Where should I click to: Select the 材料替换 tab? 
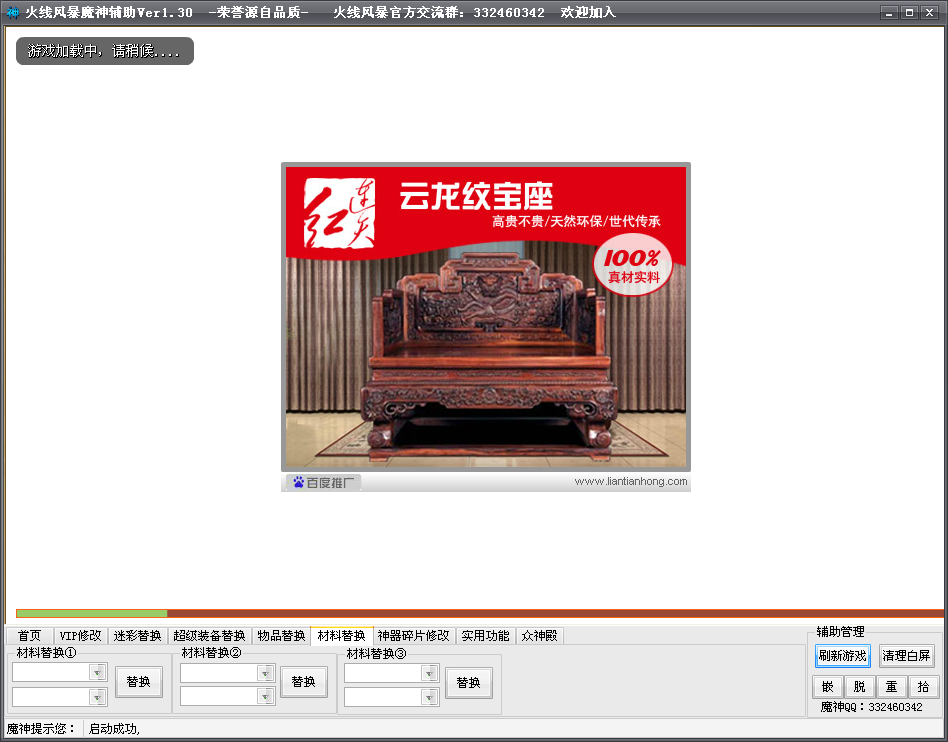[342, 636]
